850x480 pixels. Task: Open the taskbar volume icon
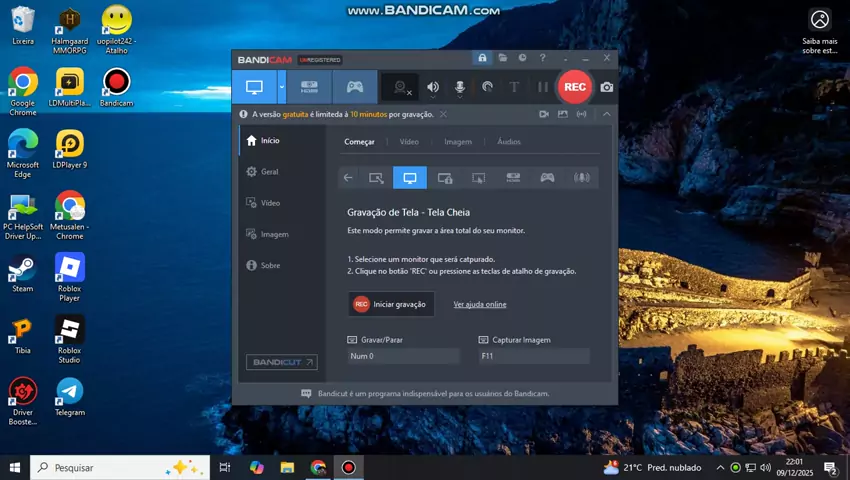(765, 468)
